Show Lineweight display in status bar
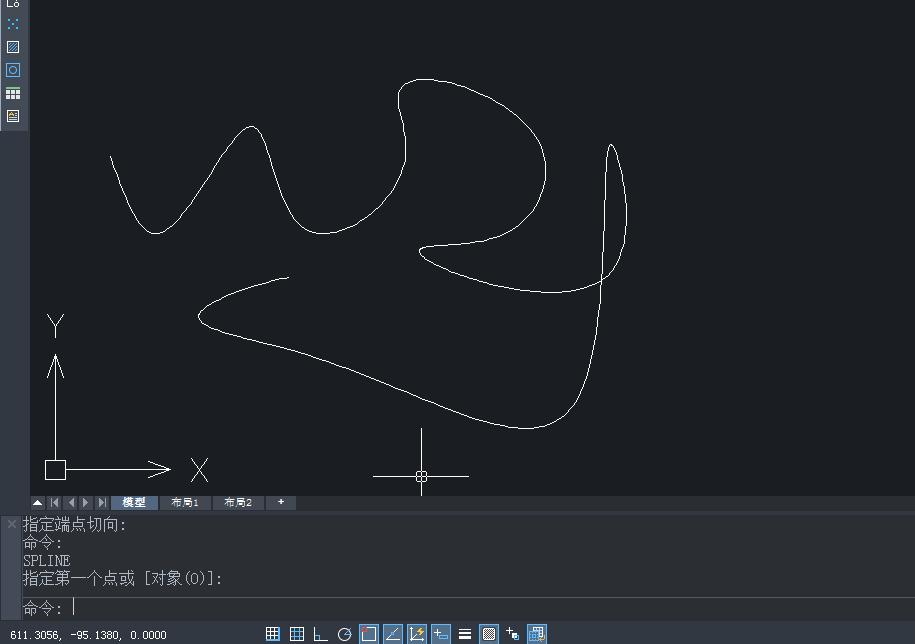Viewport: 915px width, 644px height. click(464, 632)
